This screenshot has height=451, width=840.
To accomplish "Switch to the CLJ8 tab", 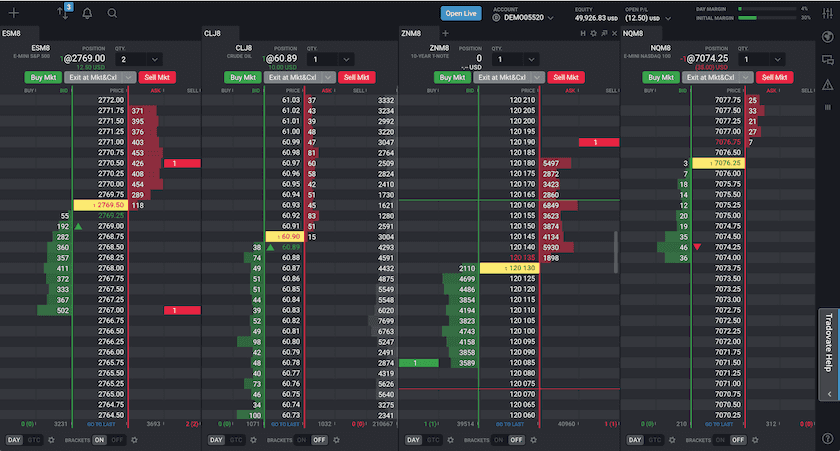I will tap(212, 33).
